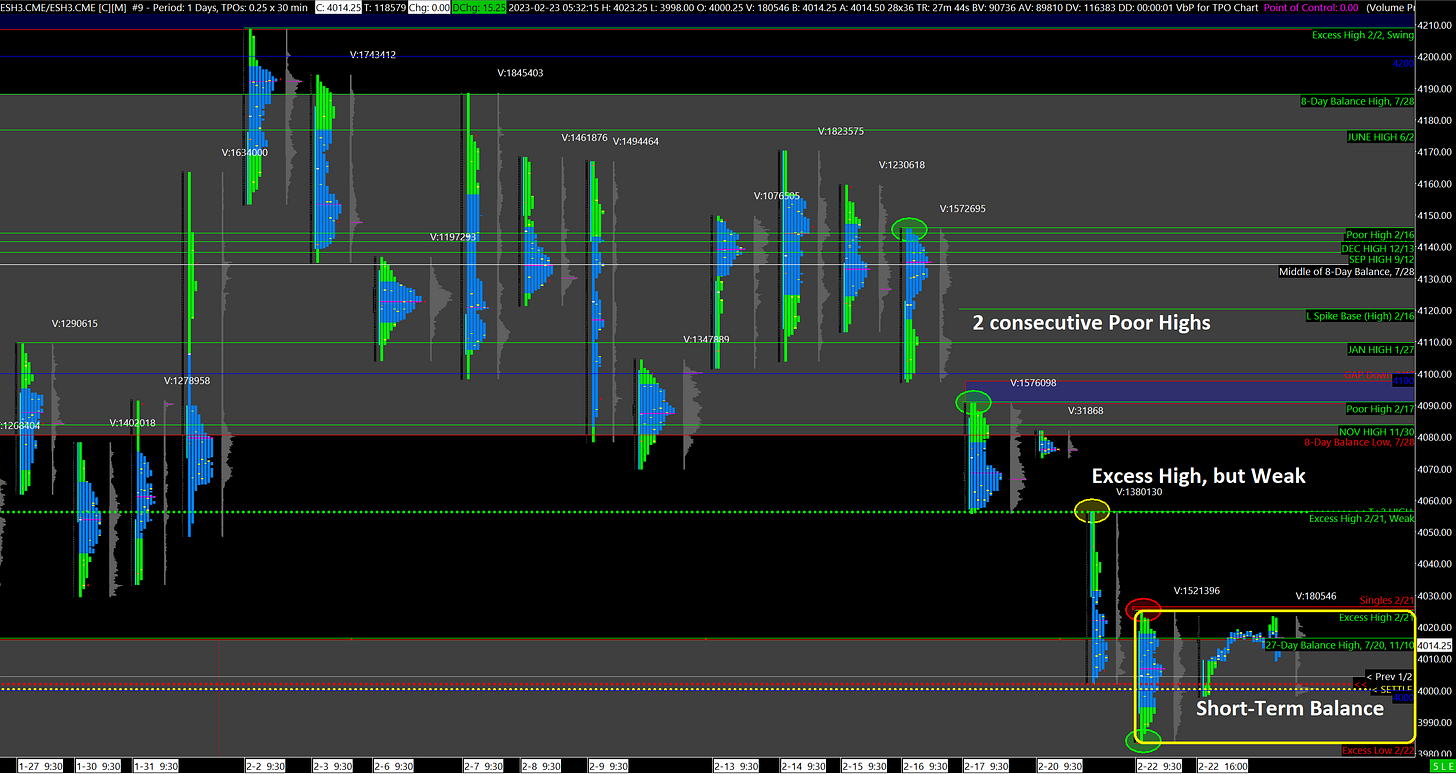1456x774 pixels.
Task: Click the 'V:1576098' volume label
Action: [1033, 383]
